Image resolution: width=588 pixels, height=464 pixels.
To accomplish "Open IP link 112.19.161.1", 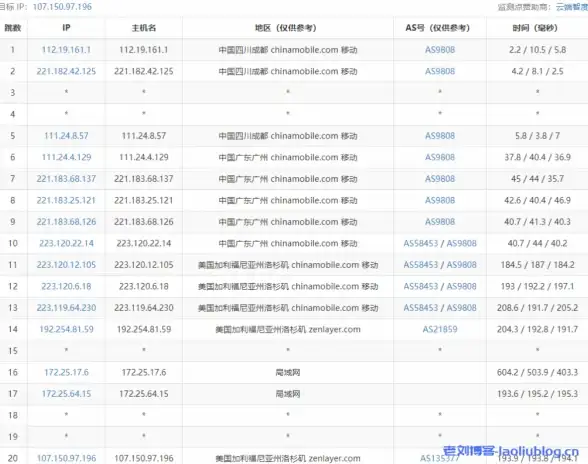I will (x=66, y=50).
